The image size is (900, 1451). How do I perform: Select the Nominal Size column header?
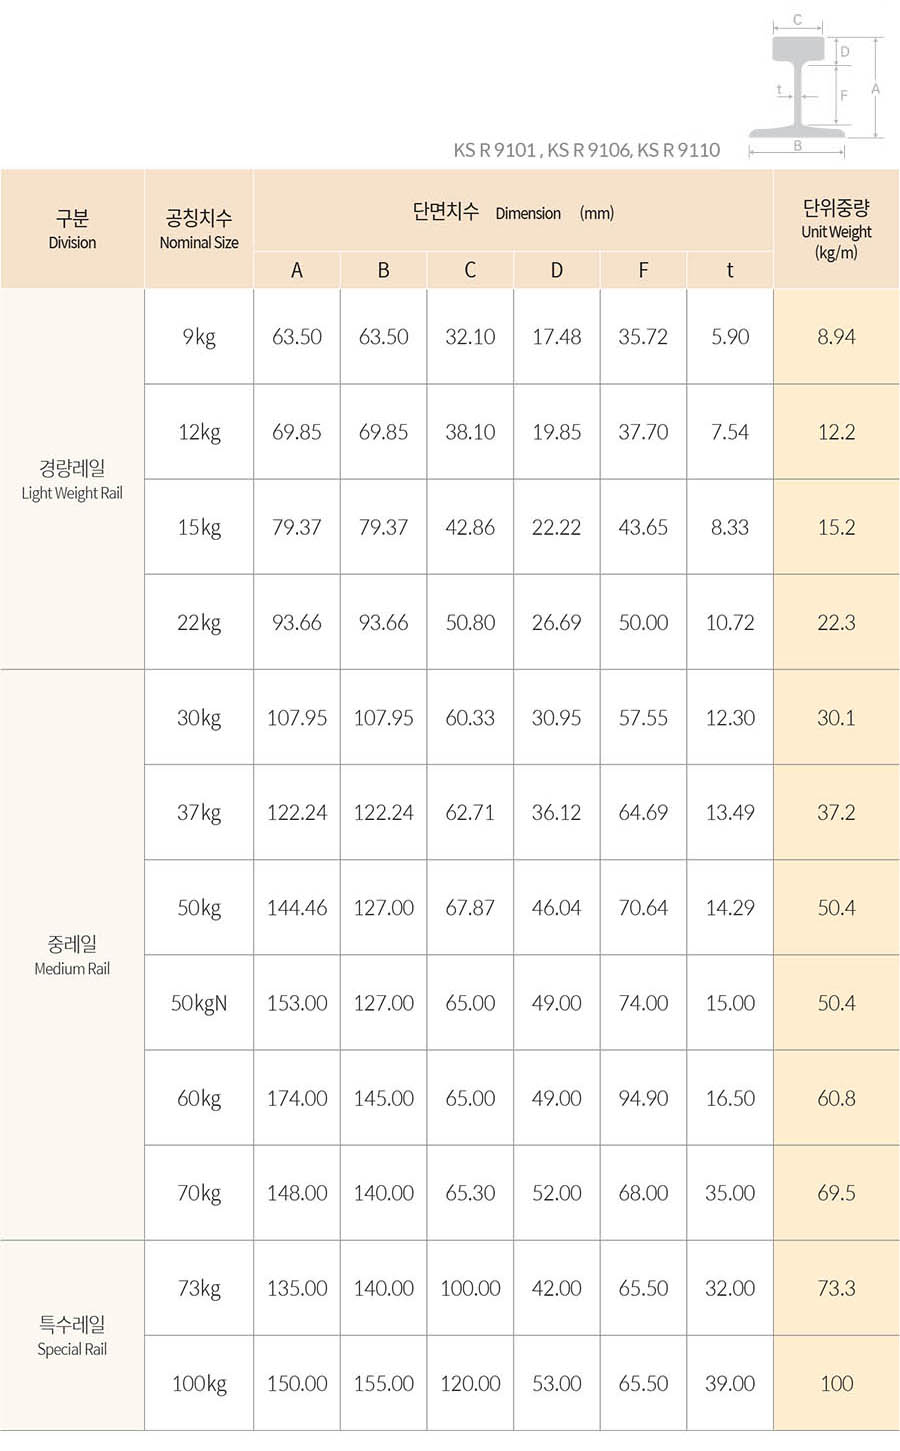199,229
